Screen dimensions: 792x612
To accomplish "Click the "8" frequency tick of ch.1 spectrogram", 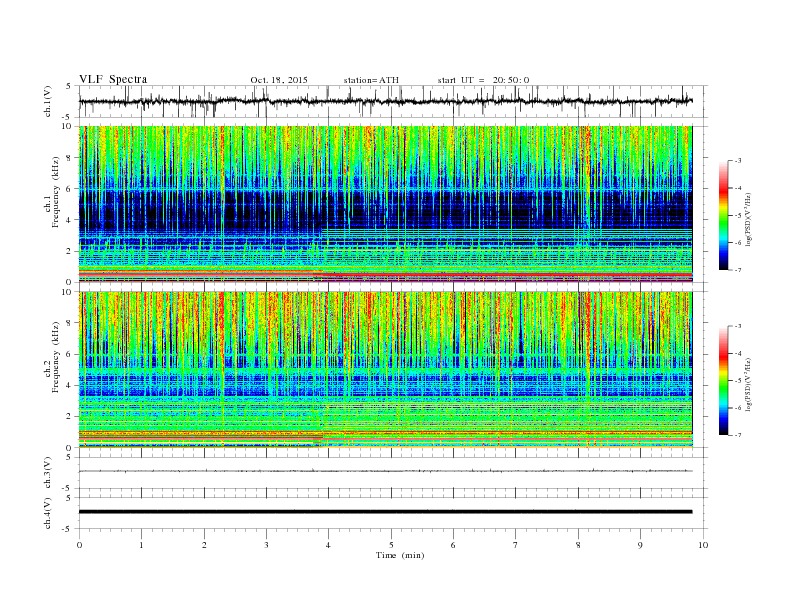I will click(70, 158).
